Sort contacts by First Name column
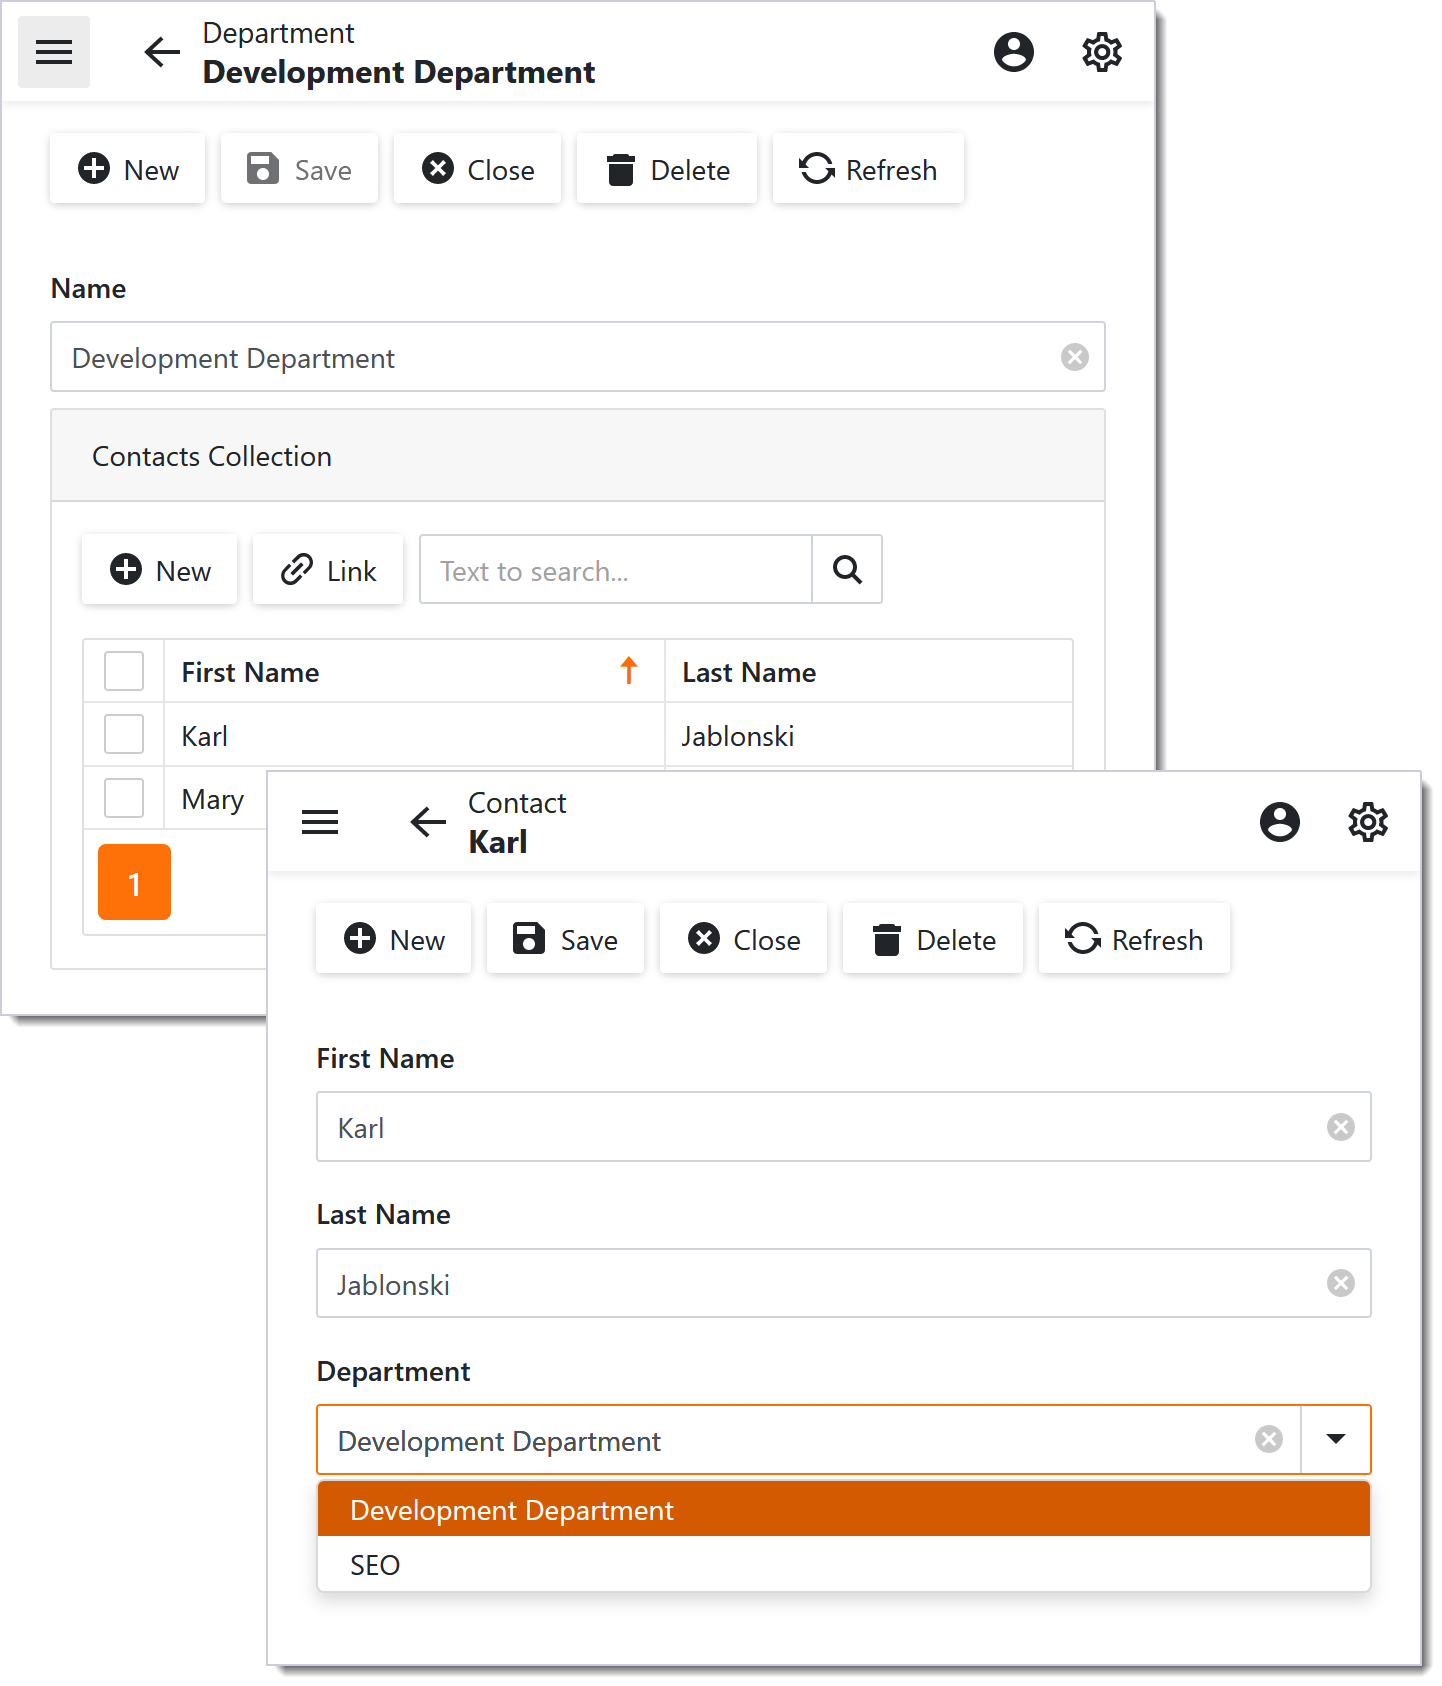 tap(250, 672)
